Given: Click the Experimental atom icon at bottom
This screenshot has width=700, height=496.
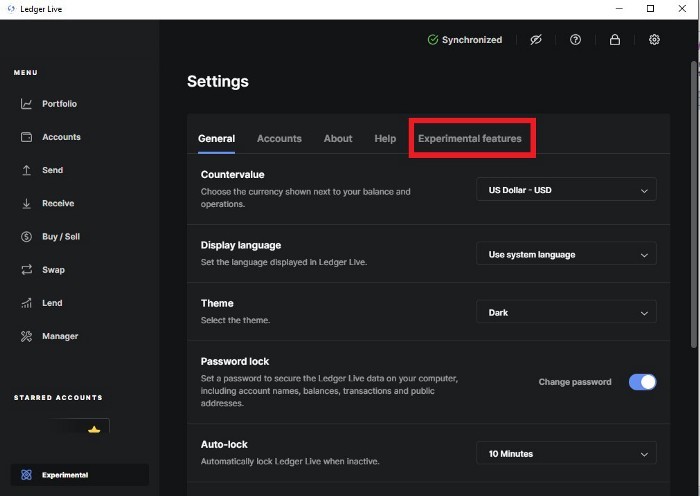Looking at the screenshot, I should pos(26,475).
